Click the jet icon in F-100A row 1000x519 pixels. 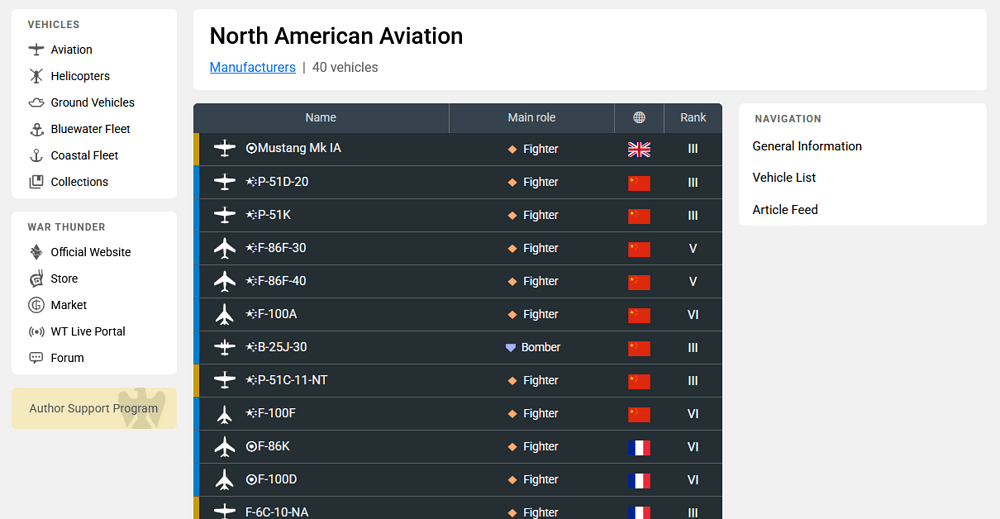[224, 314]
